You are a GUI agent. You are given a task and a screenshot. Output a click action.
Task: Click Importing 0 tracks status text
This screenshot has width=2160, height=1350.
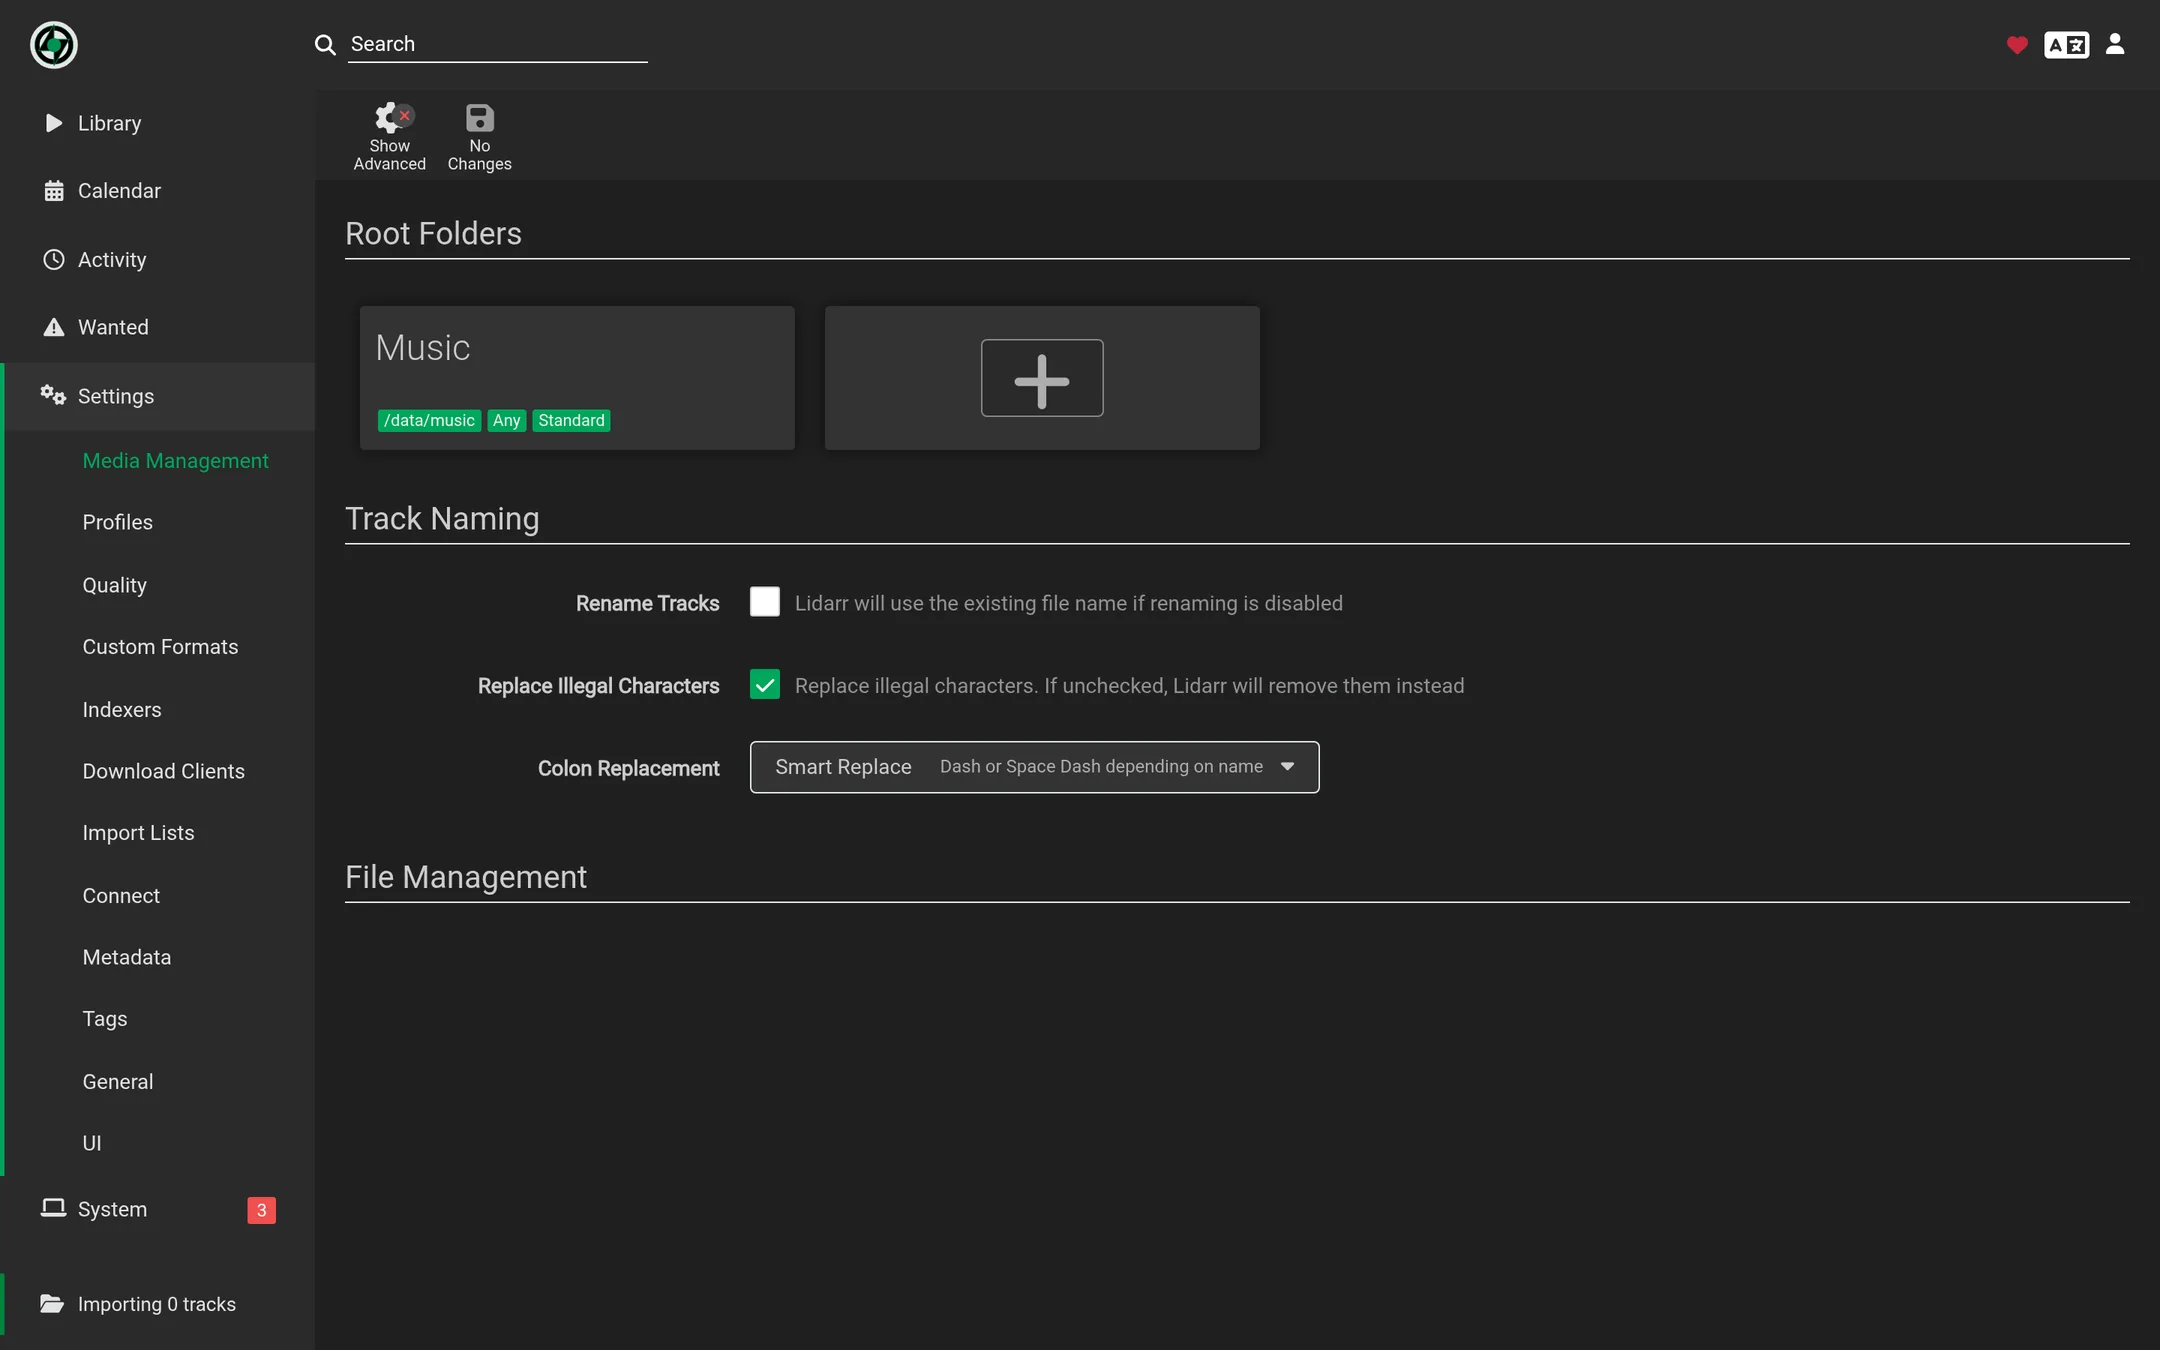(157, 1305)
